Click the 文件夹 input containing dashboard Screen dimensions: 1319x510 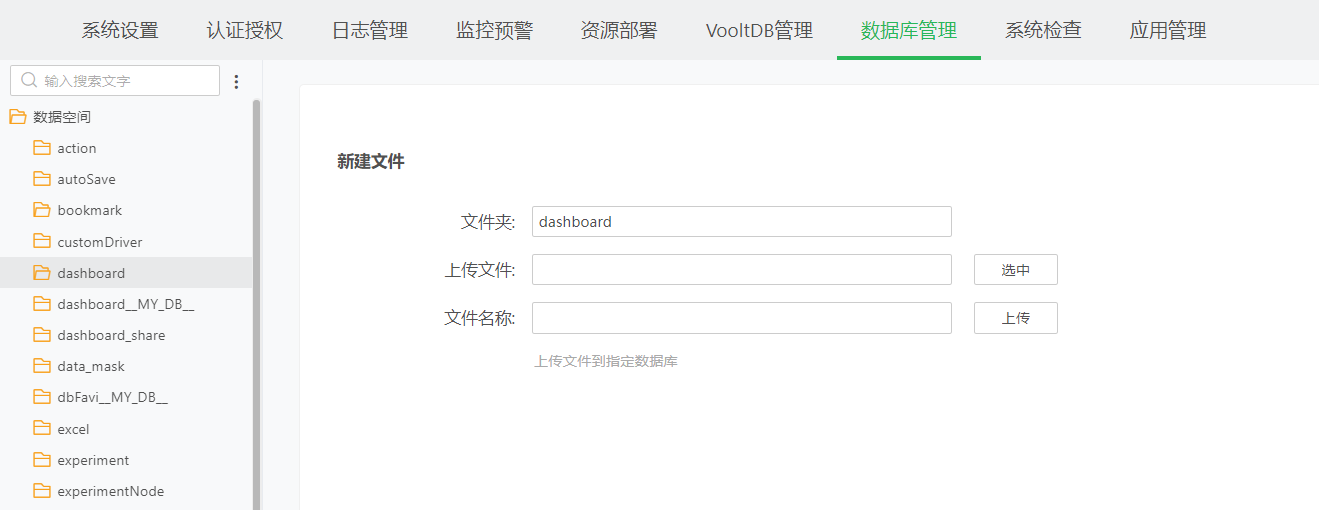pos(741,222)
